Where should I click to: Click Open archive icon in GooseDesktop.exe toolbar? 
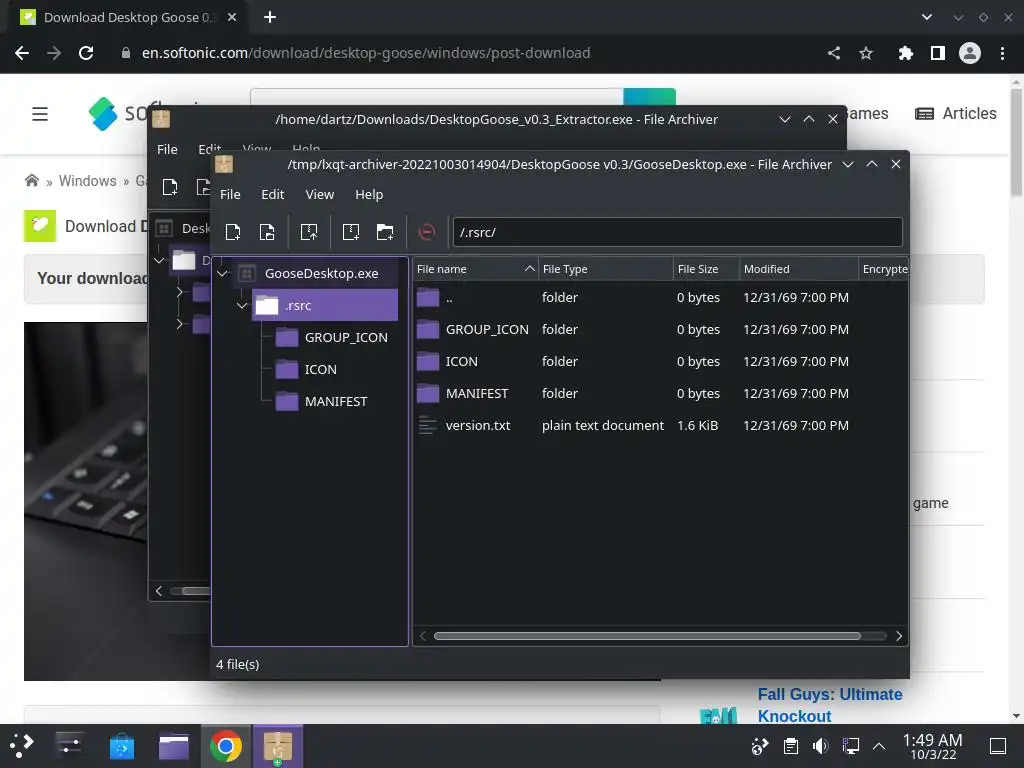[x=267, y=232]
